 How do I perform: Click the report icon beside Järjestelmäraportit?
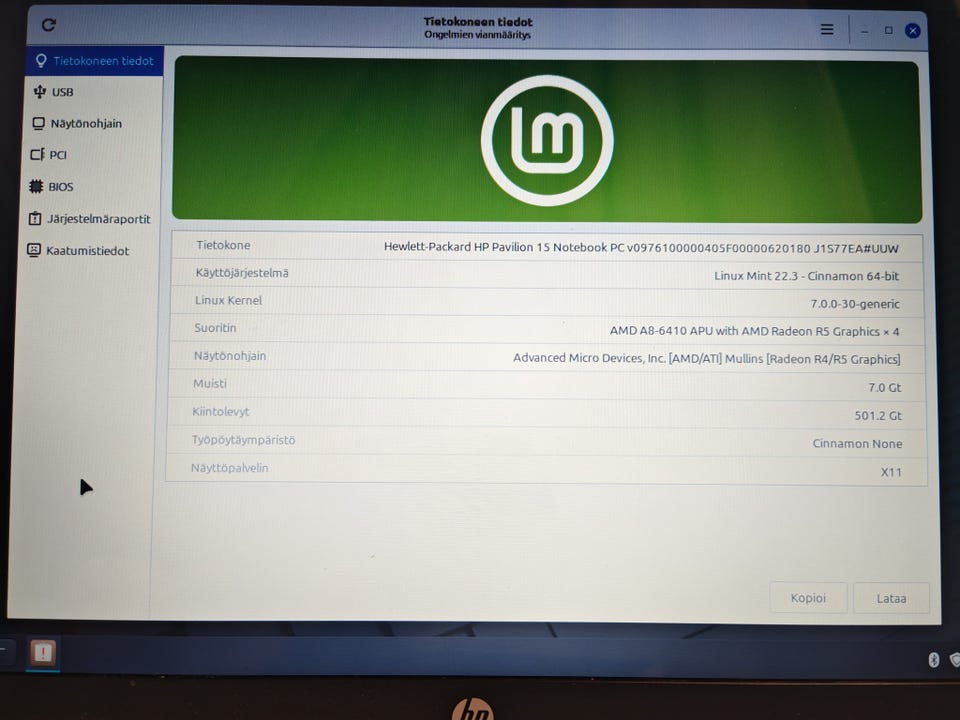[35, 218]
